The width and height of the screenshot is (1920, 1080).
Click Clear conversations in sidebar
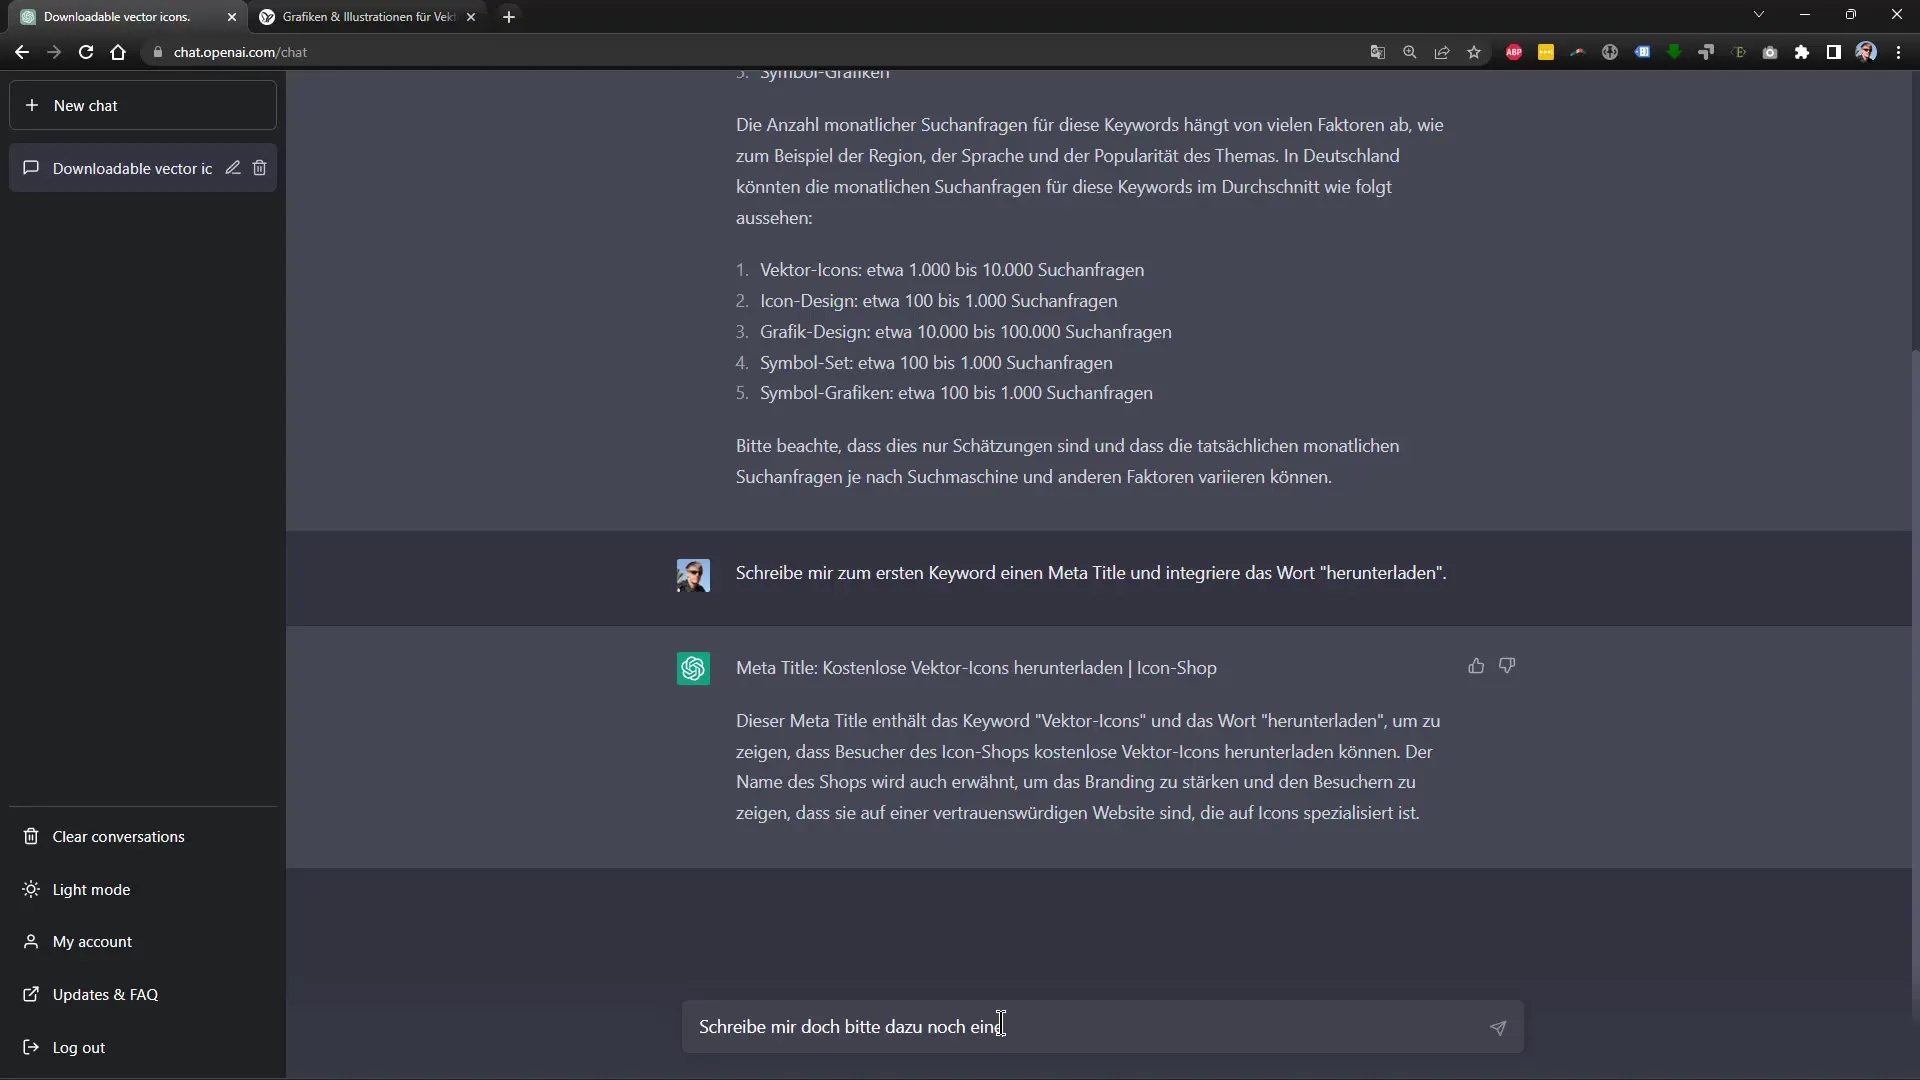(117, 835)
